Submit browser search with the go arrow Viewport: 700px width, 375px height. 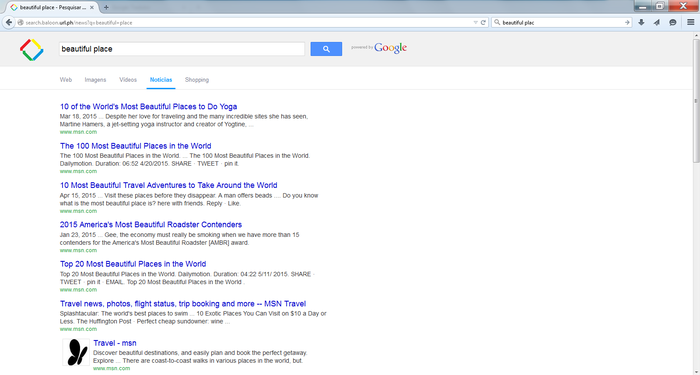[x=627, y=22]
